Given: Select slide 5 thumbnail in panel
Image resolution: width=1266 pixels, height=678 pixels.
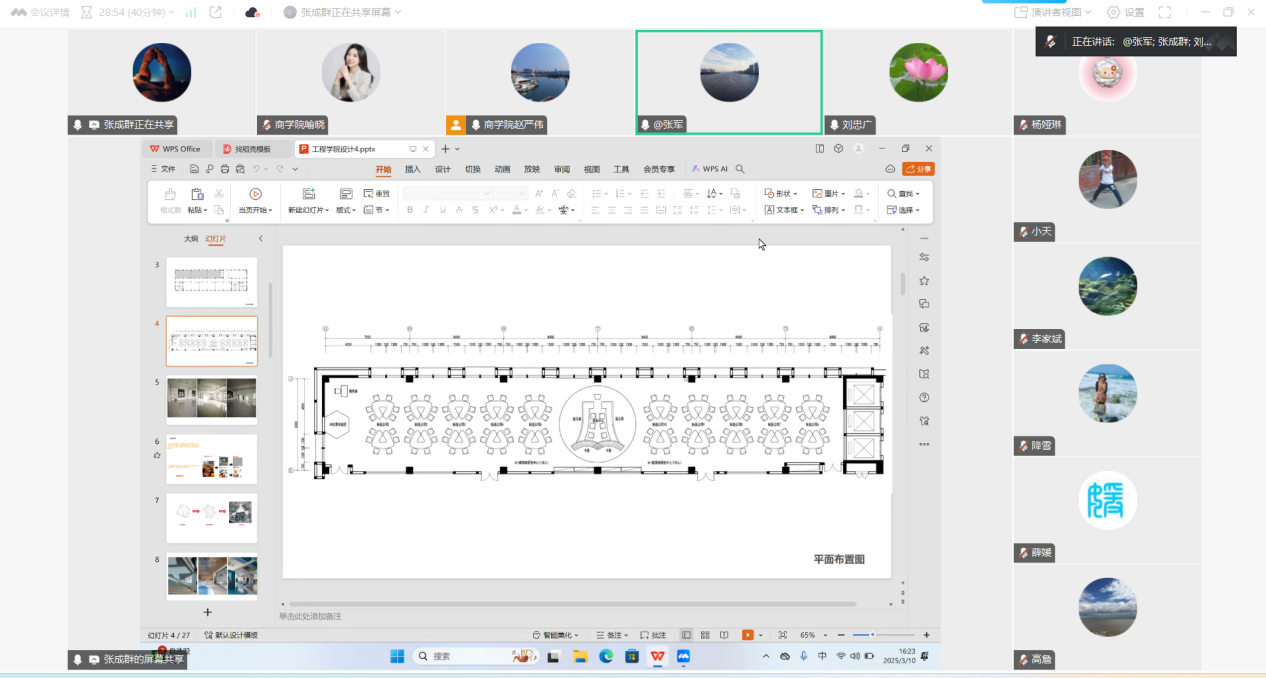Looking at the screenshot, I should pyautogui.click(x=211, y=399).
